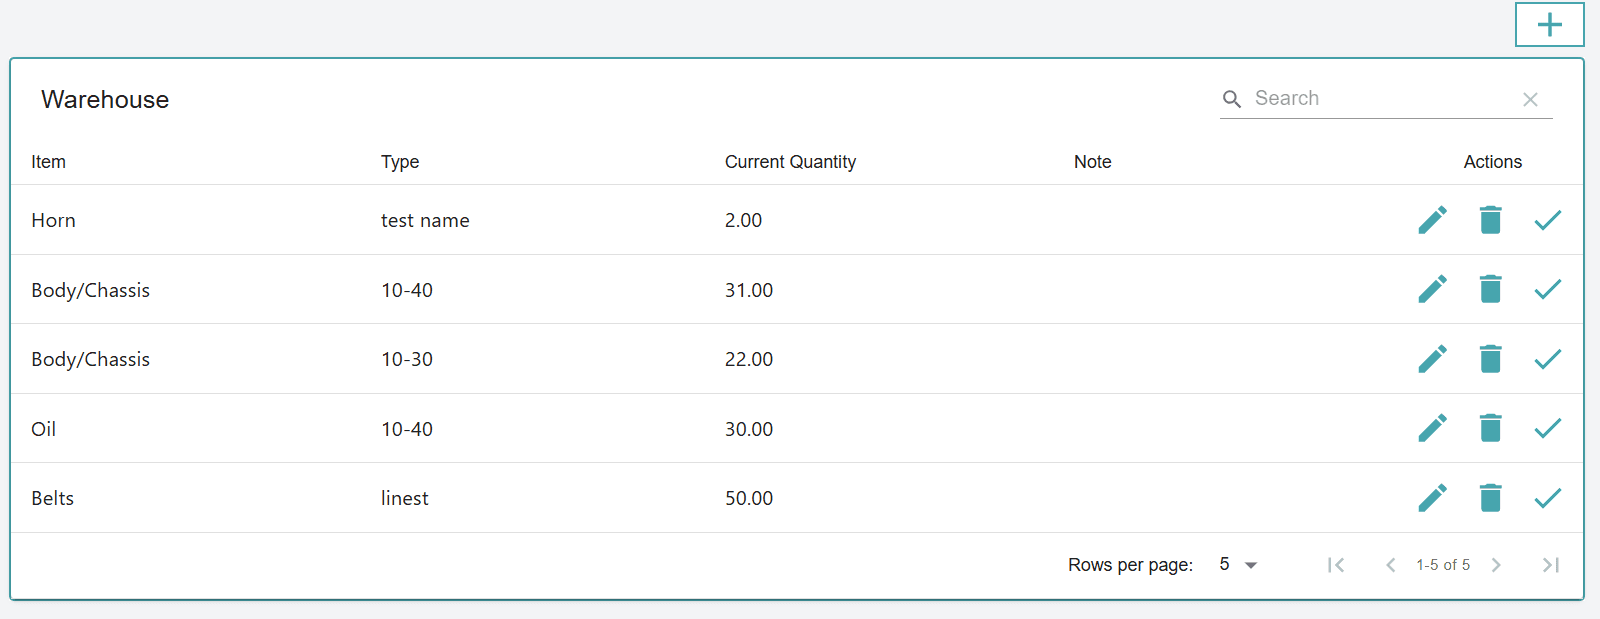Image resolution: width=1600 pixels, height=619 pixels.
Task: Edit the Horn row with pencil icon
Action: click(x=1432, y=220)
